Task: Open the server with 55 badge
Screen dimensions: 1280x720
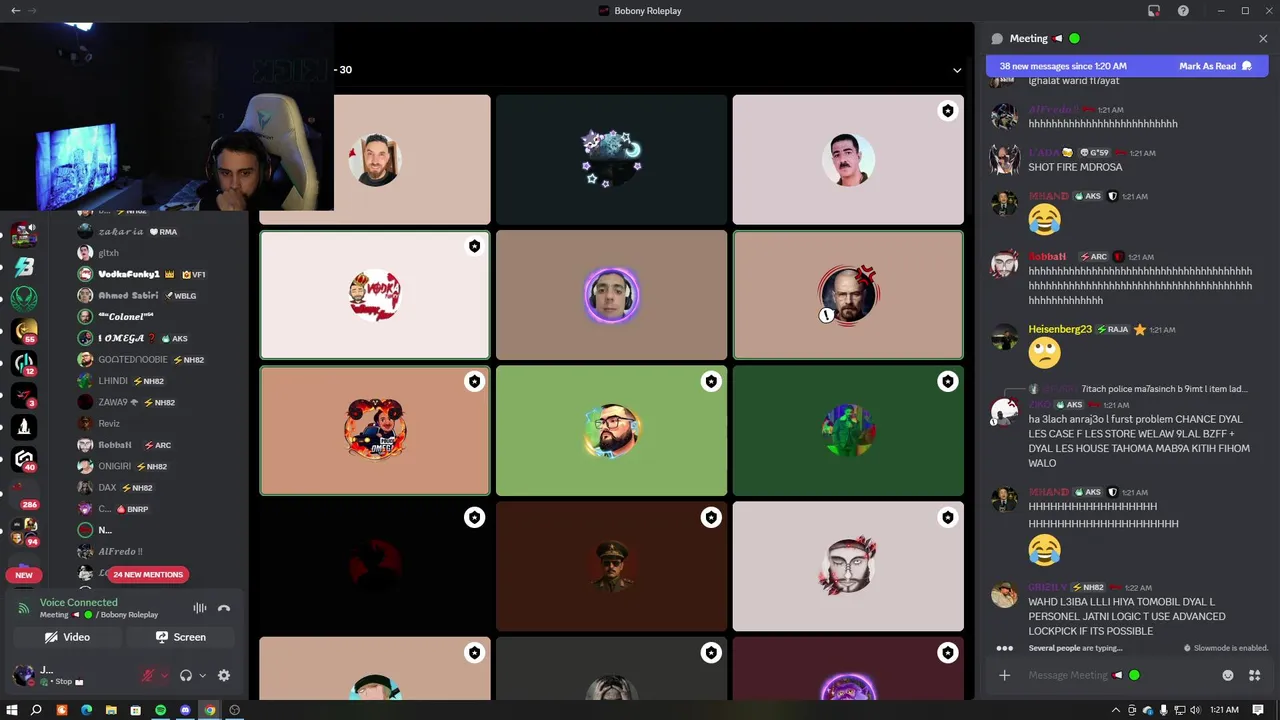Action: coord(24,331)
